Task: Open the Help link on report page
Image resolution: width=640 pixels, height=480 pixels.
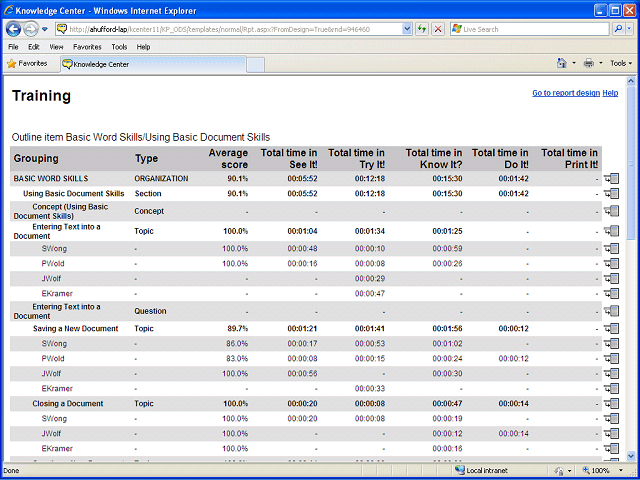Action: (x=610, y=93)
